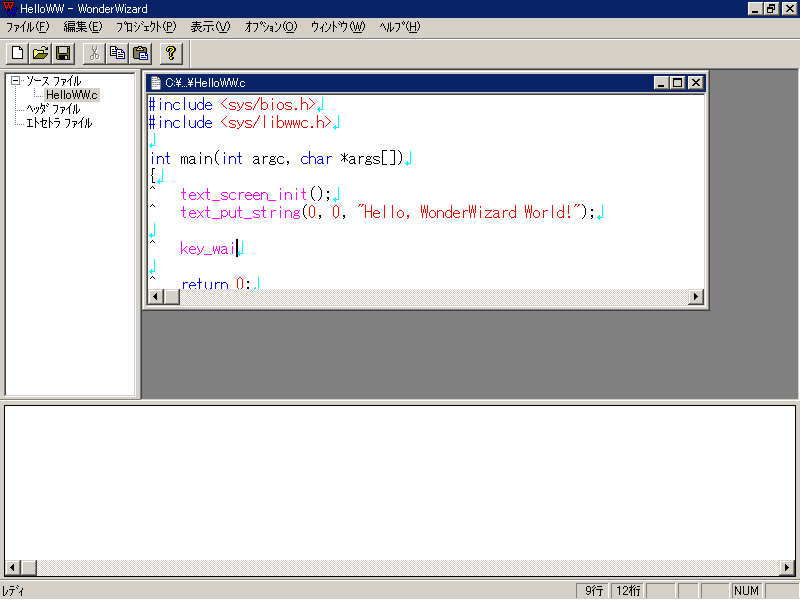This screenshot has height=600, width=800.
Task: Click the 12桁 status bar entry
Action: click(628, 591)
